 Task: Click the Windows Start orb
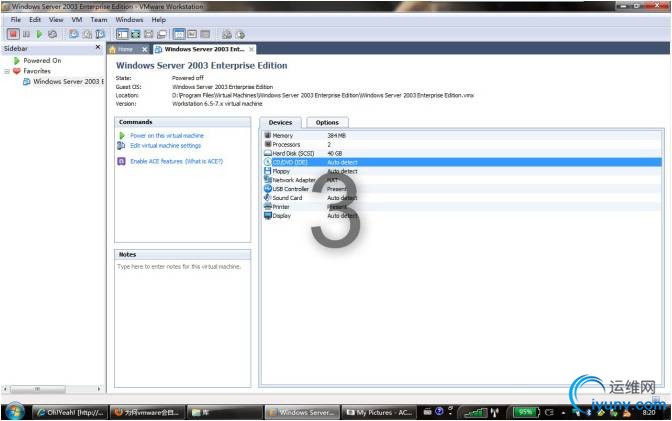(15, 412)
